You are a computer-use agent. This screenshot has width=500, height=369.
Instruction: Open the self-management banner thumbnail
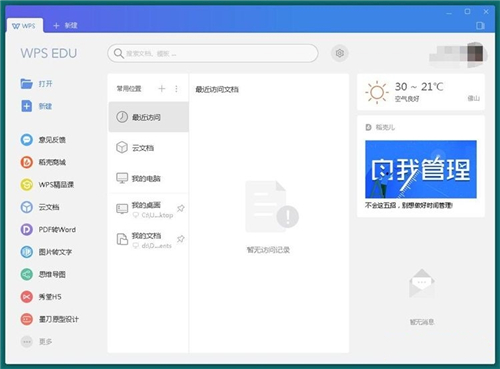(x=421, y=169)
